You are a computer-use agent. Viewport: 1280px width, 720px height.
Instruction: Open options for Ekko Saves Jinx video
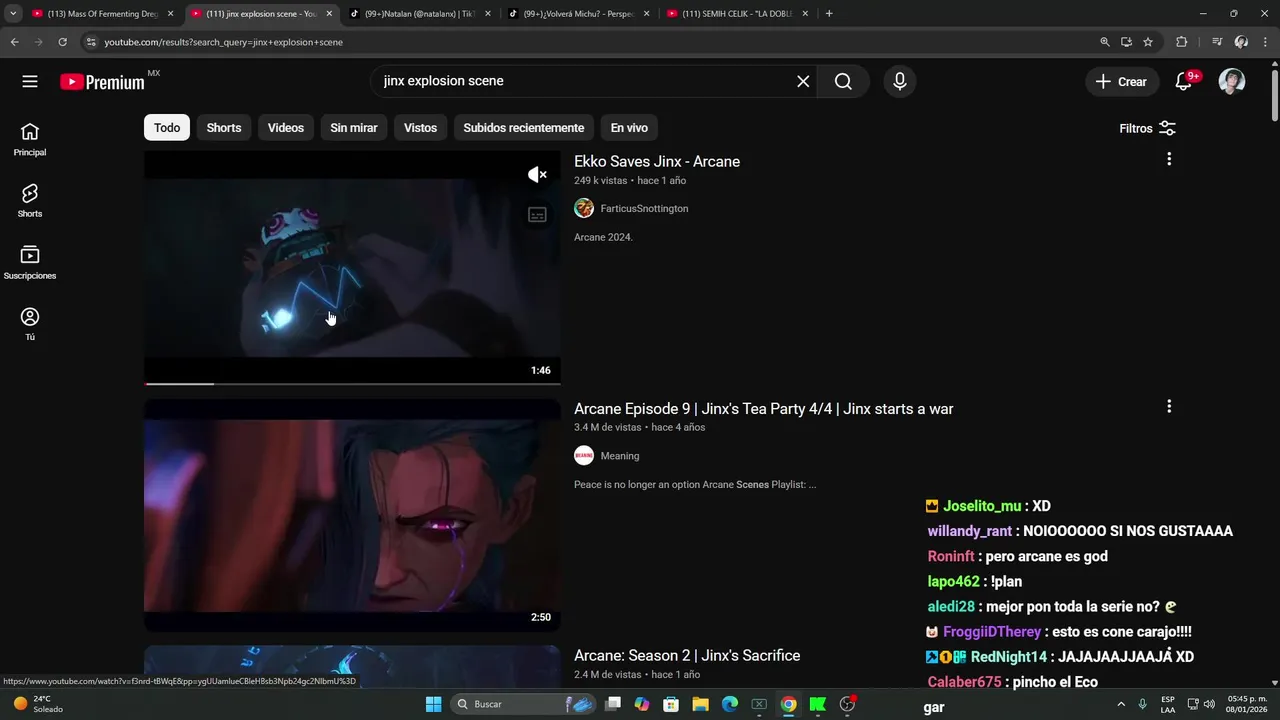click(1169, 159)
